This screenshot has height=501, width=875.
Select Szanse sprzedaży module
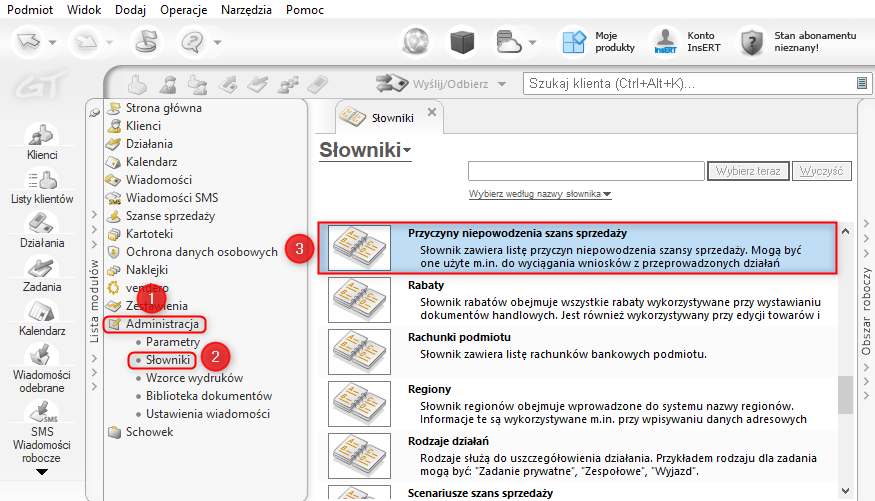[161, 216]
